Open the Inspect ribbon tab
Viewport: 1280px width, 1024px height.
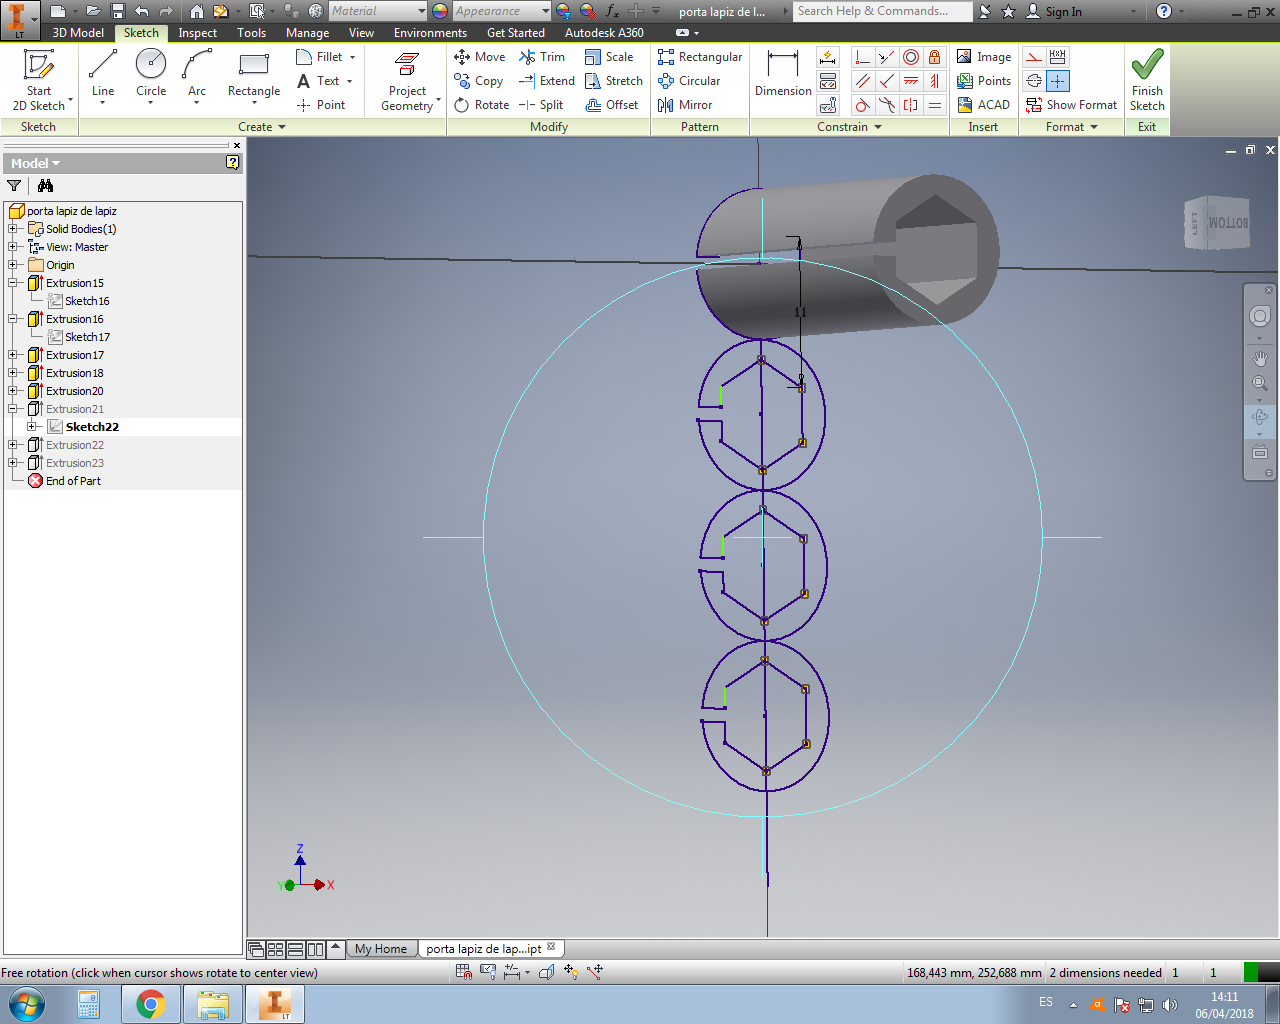pos(197,33)
